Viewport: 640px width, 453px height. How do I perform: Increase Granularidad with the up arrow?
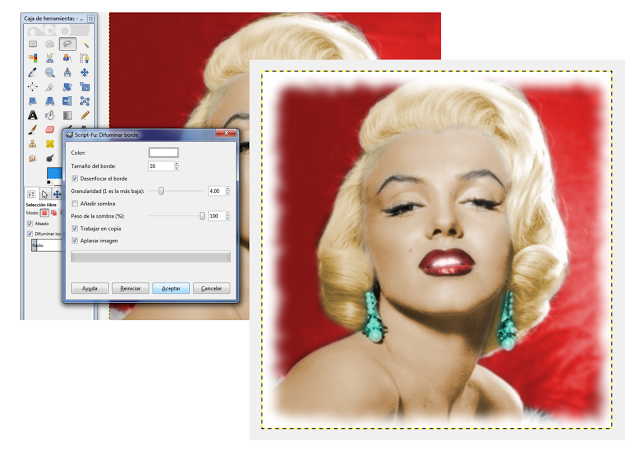[x=228, y=189]
